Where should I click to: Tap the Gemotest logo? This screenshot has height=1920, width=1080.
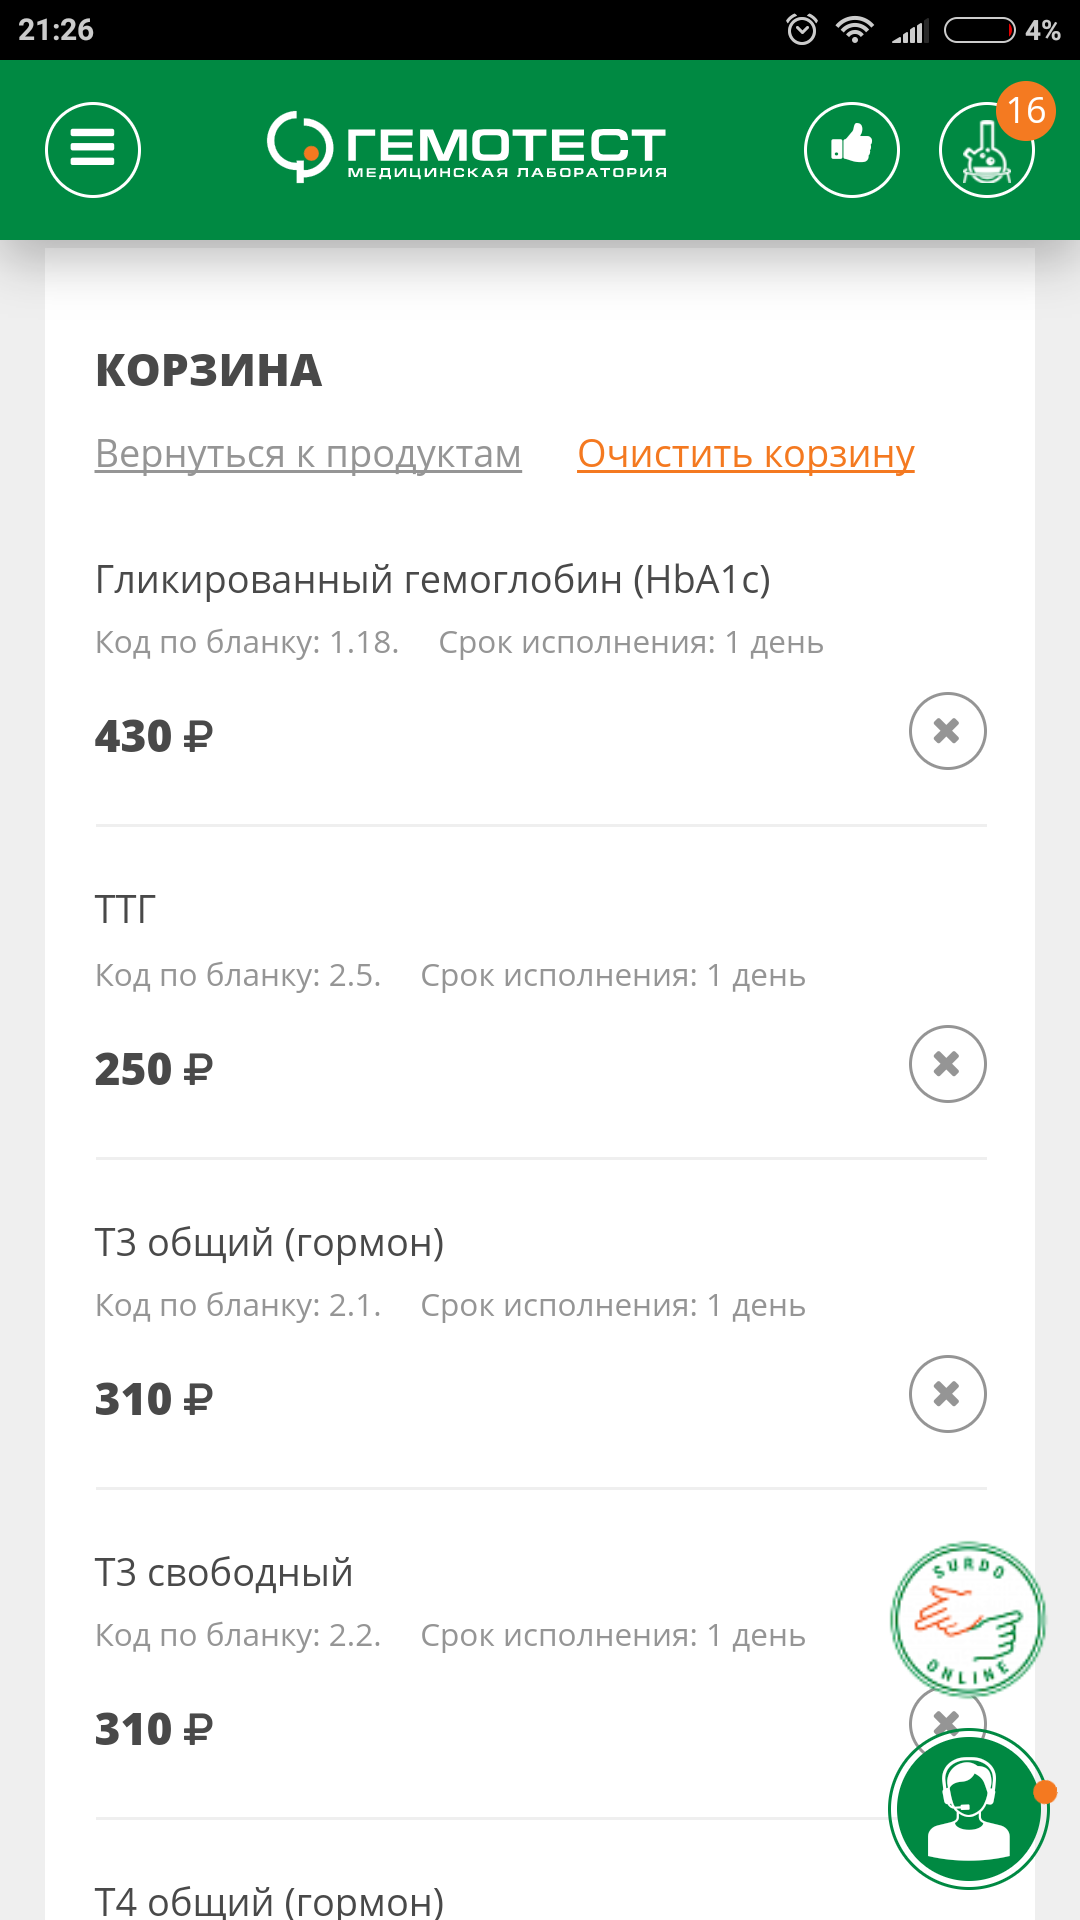466,148
